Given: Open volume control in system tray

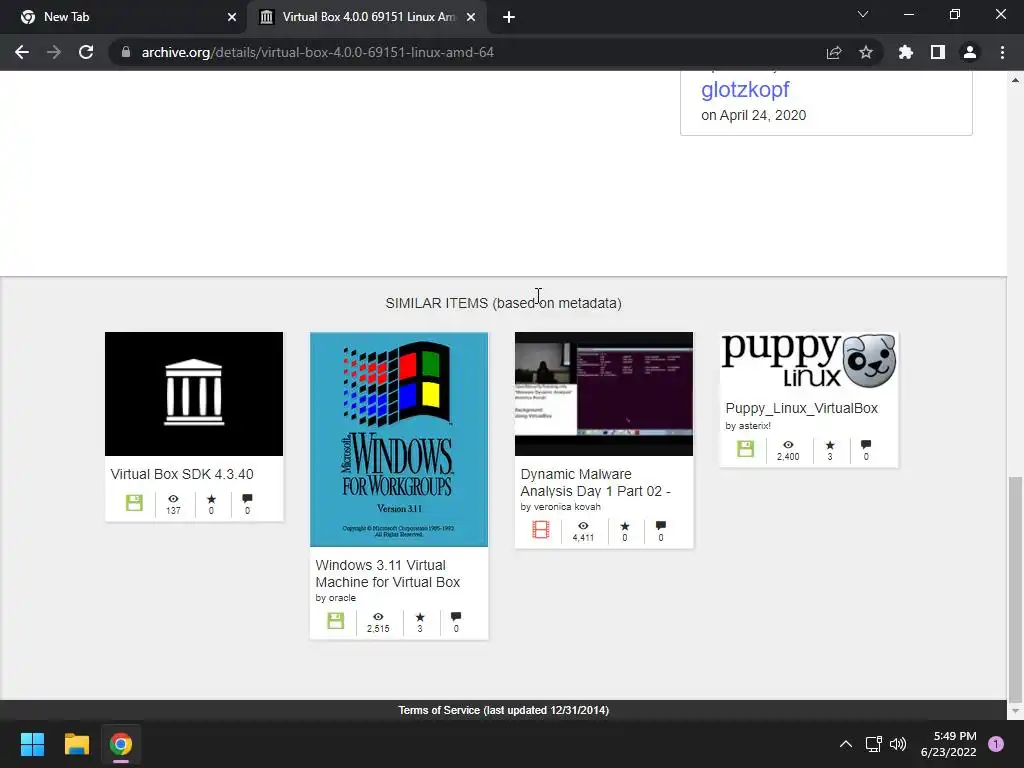Looking at the screenshot, I should pyautogui.click(x=898, y=744).
